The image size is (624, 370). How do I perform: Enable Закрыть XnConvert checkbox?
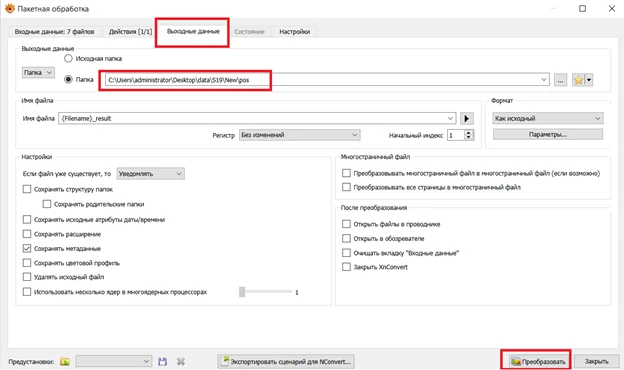pos(346,267)
